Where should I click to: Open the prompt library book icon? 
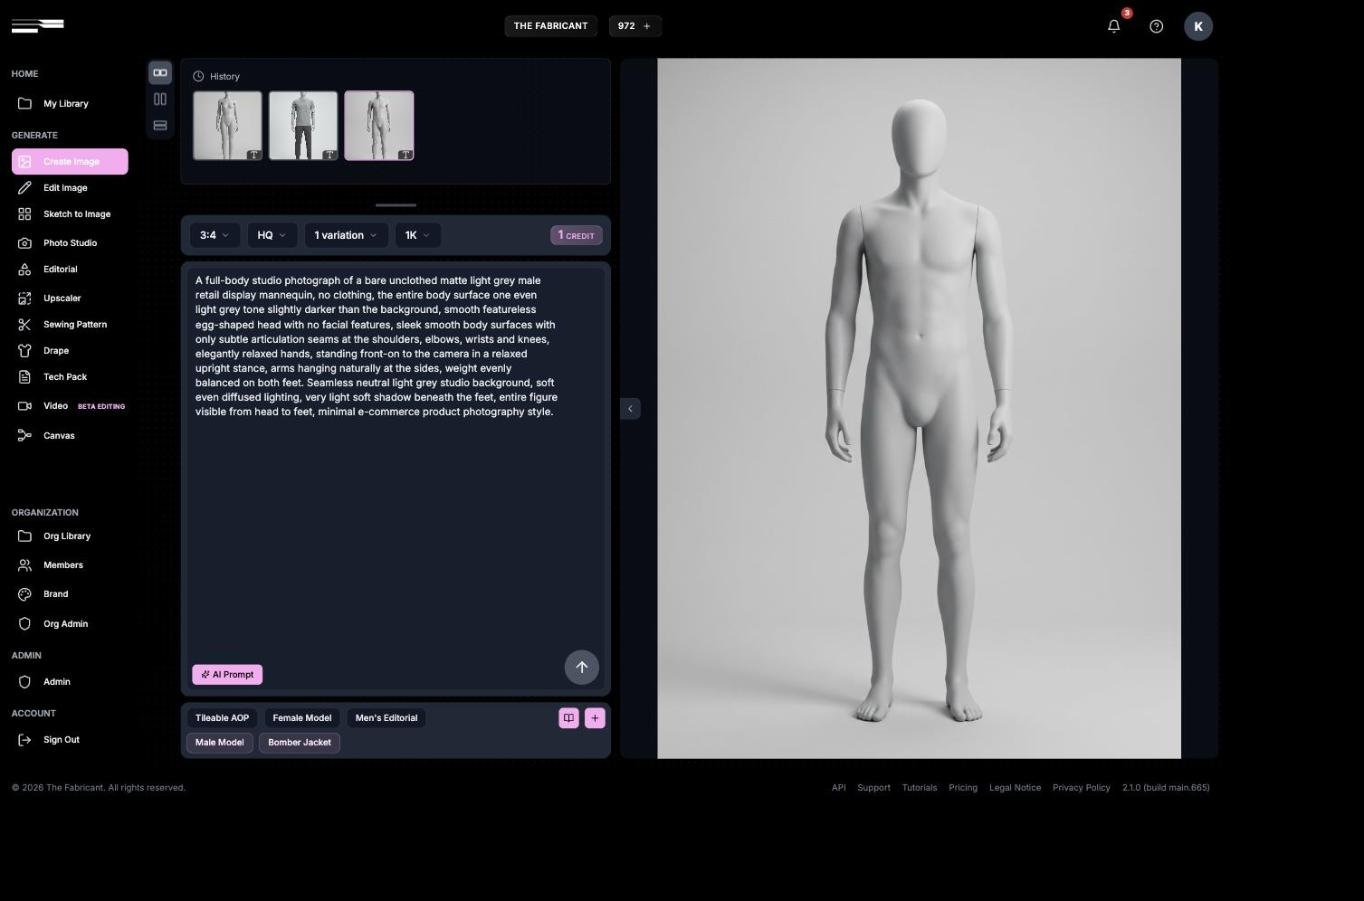point(569,718)
